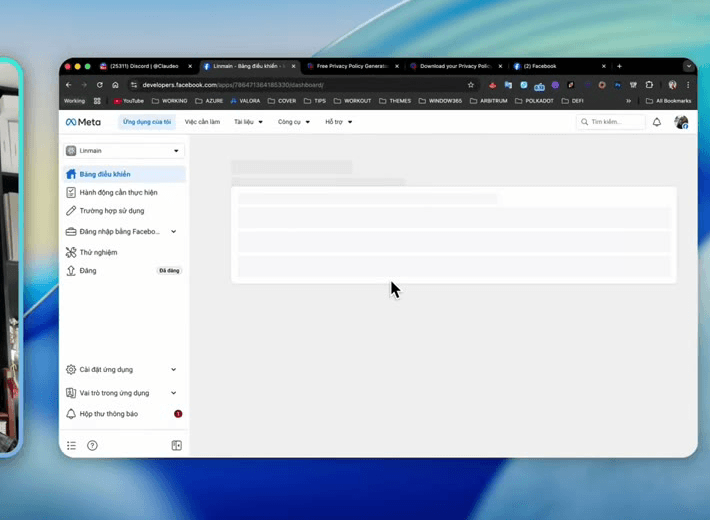This screenshot has width=710, height=520.
Task: Open the THEMES bookmarks folder
Action: [x=395, y=101]
